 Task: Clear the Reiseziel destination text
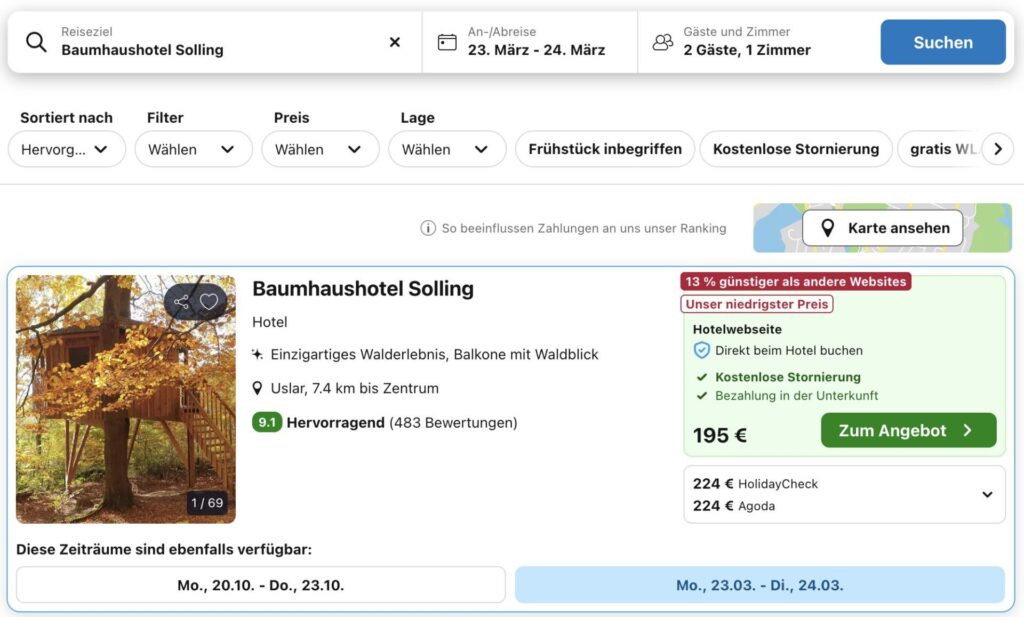394,42
